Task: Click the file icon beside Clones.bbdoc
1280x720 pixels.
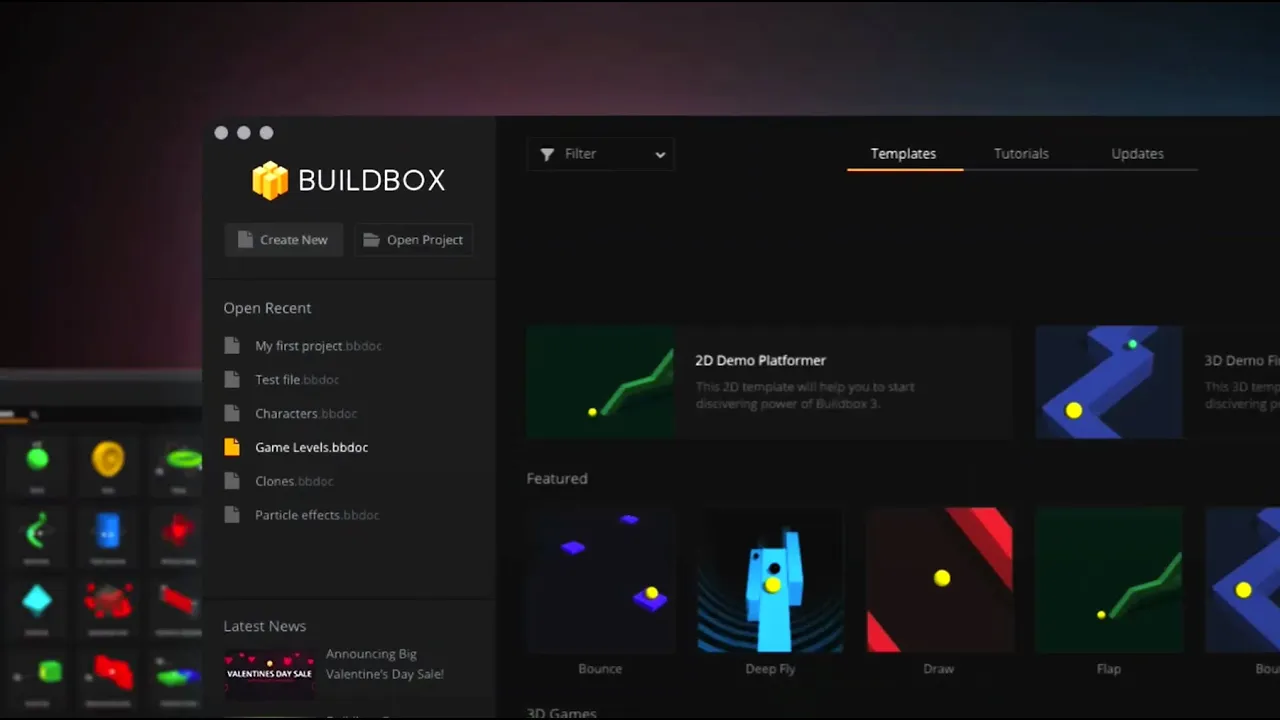Action: (232, 481)
